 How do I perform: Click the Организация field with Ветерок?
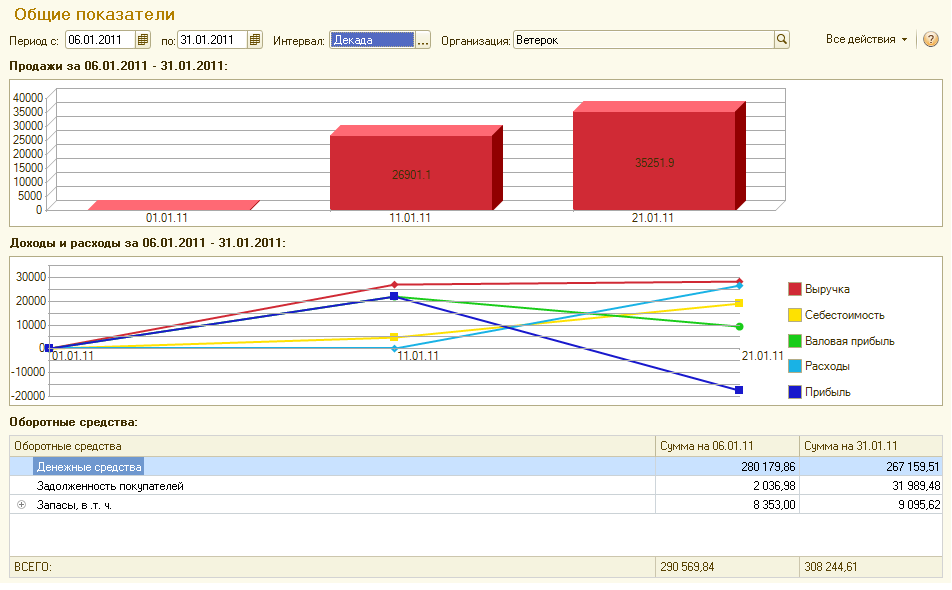point(643,40)
